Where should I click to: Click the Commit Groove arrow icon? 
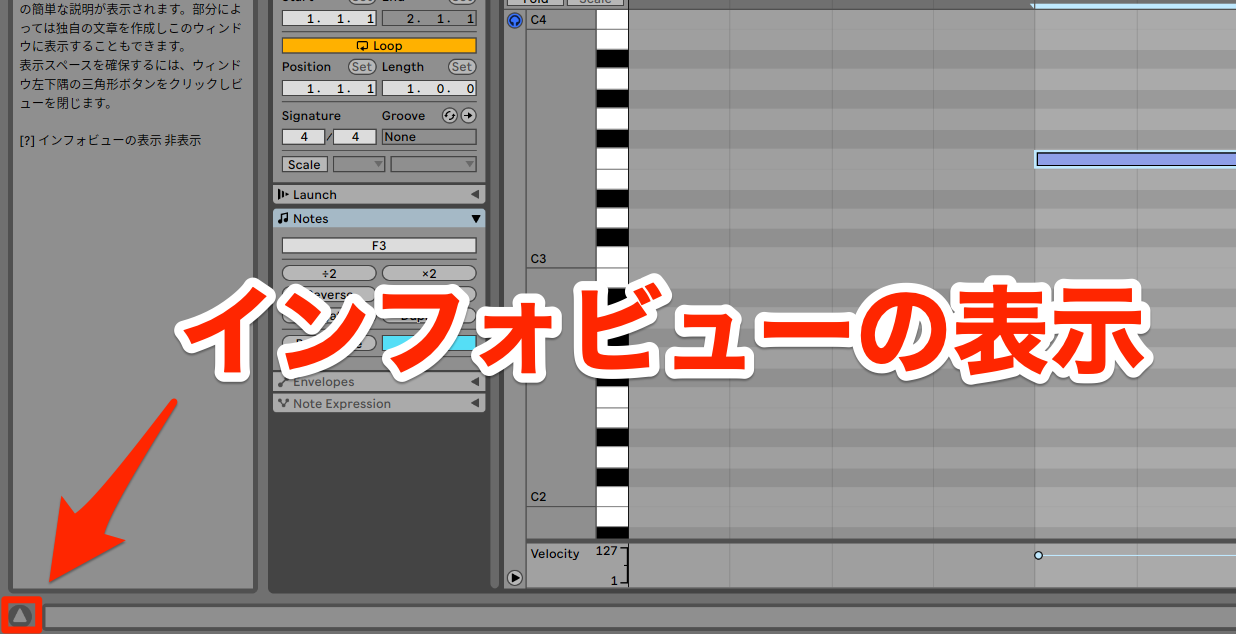click(467, 116)
